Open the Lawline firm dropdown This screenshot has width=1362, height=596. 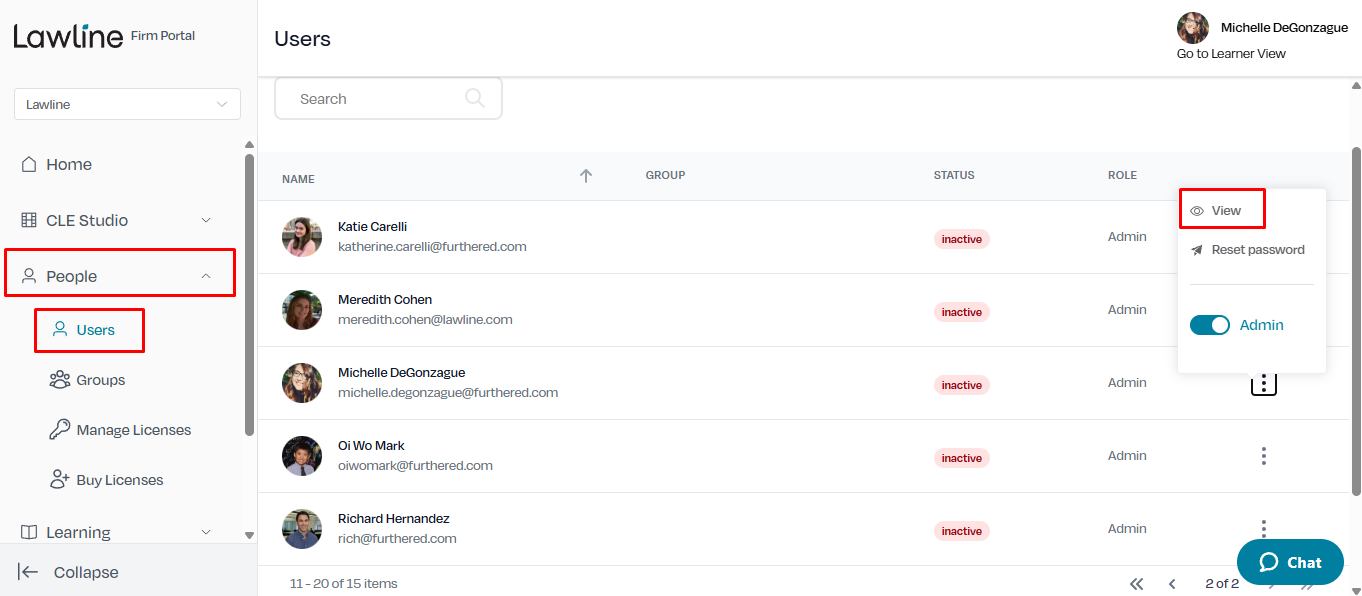pyautogui.click(x=127, y=104)
